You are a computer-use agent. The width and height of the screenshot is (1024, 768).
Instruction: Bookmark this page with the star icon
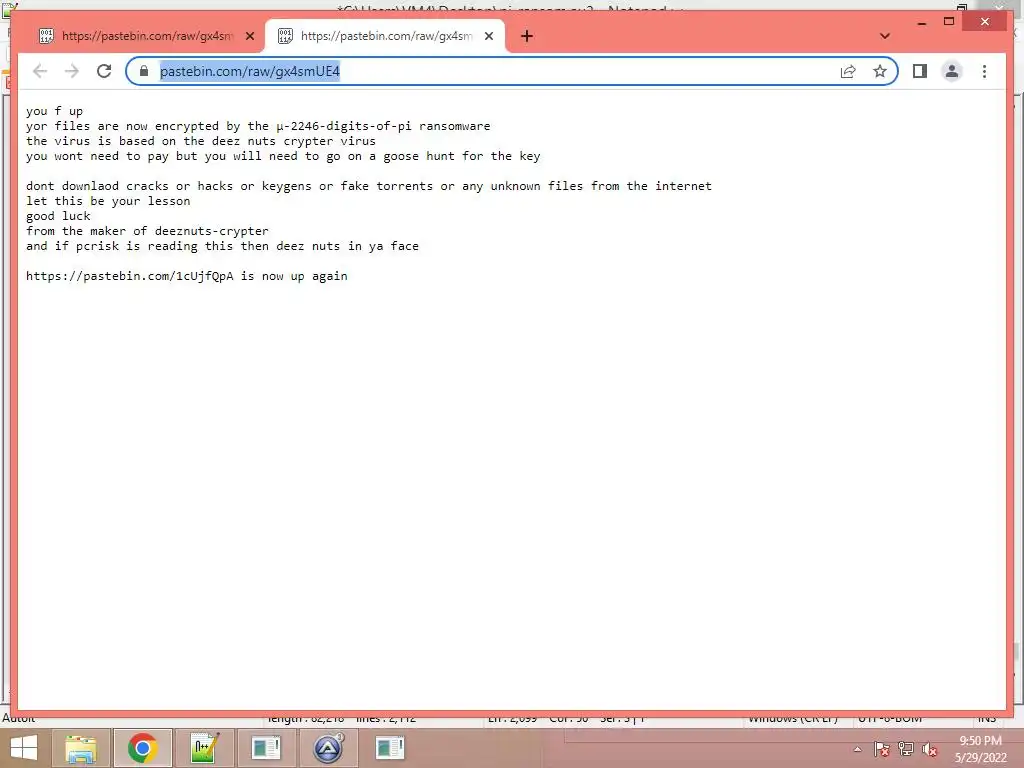(880, 71)
